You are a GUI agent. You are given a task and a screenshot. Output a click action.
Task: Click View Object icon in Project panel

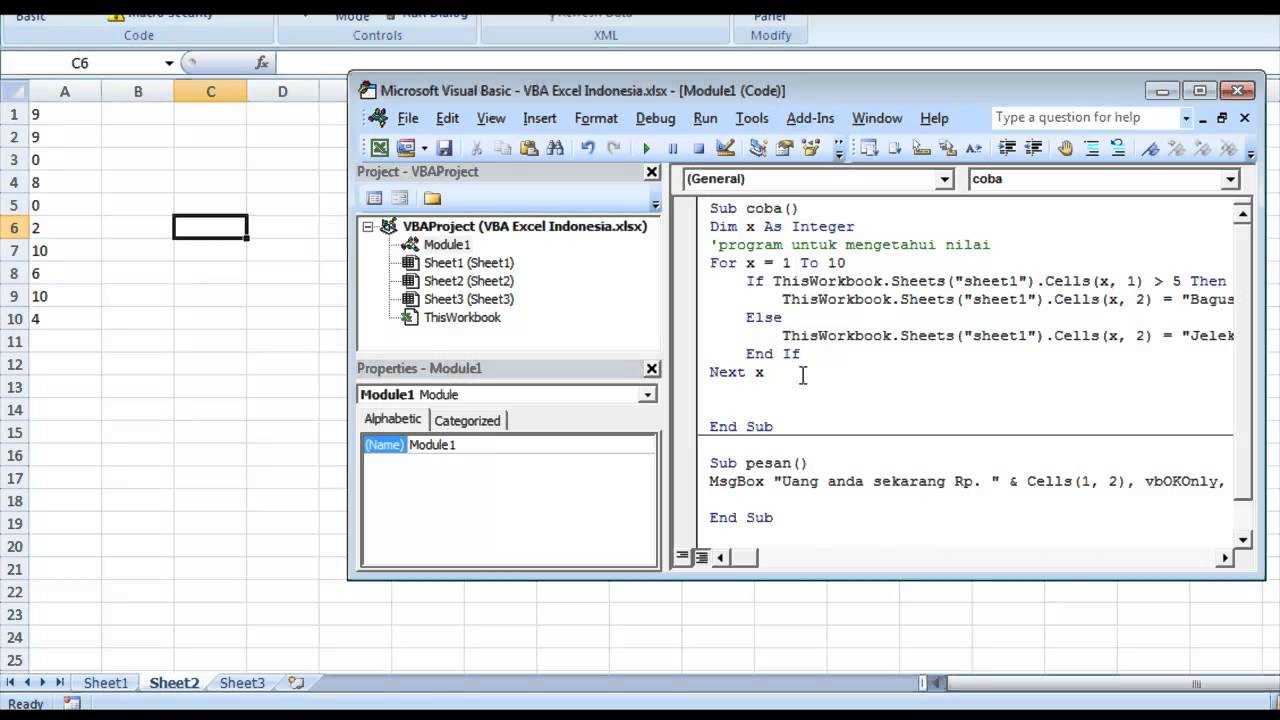click(399, 198)
